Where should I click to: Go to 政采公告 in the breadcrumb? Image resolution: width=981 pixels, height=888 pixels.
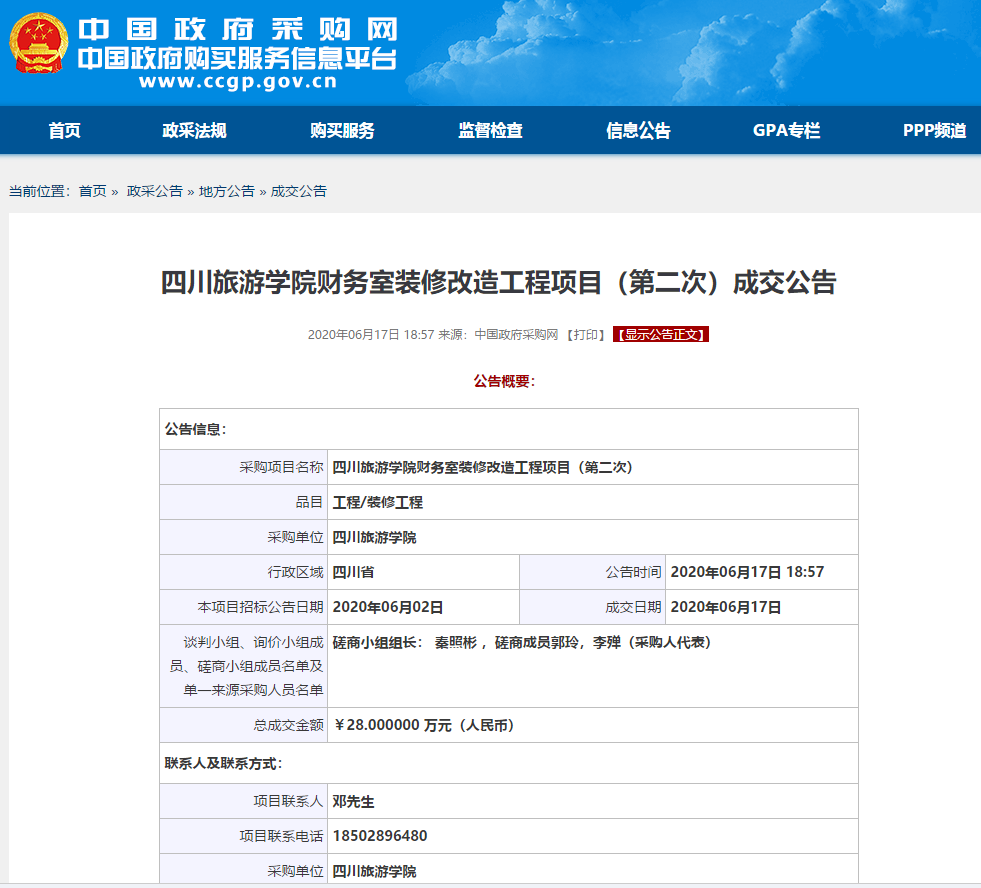click(155, 191)
